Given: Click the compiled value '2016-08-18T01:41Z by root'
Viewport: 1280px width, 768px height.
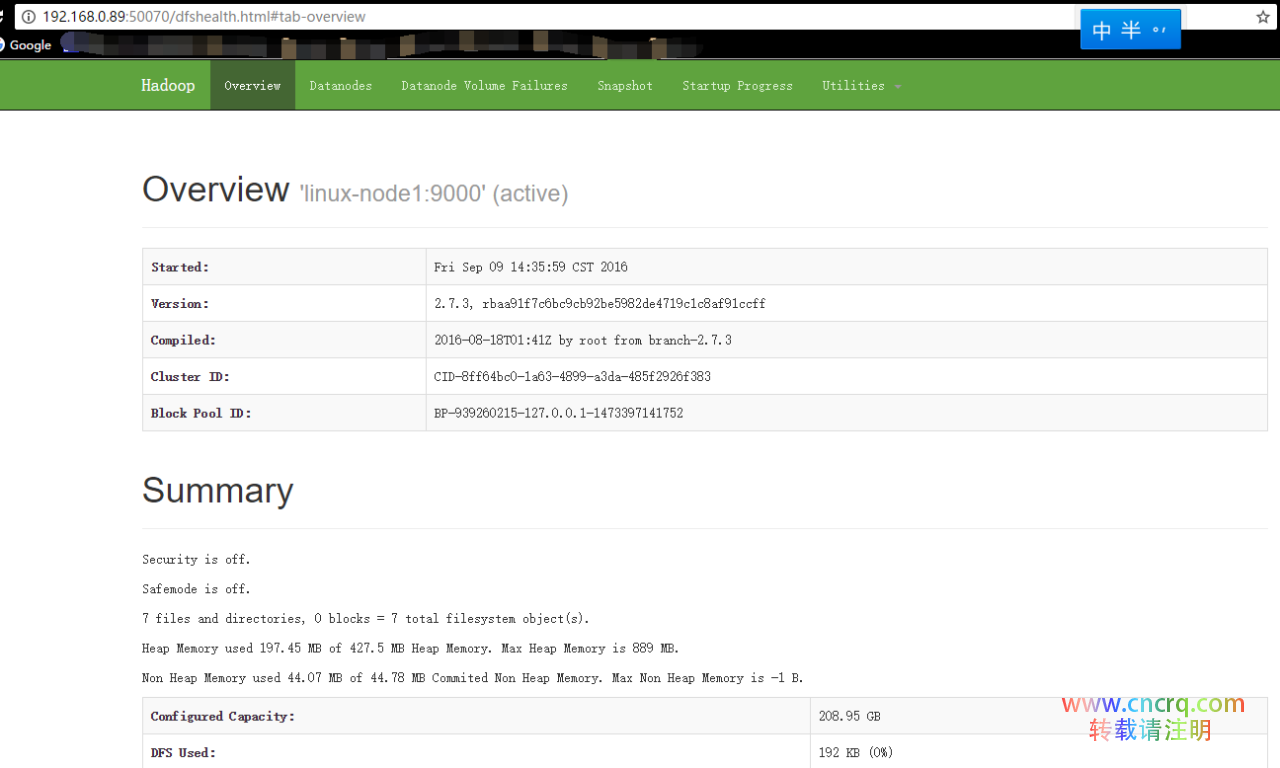Looking at the screenshot, I should pos(583,340).
